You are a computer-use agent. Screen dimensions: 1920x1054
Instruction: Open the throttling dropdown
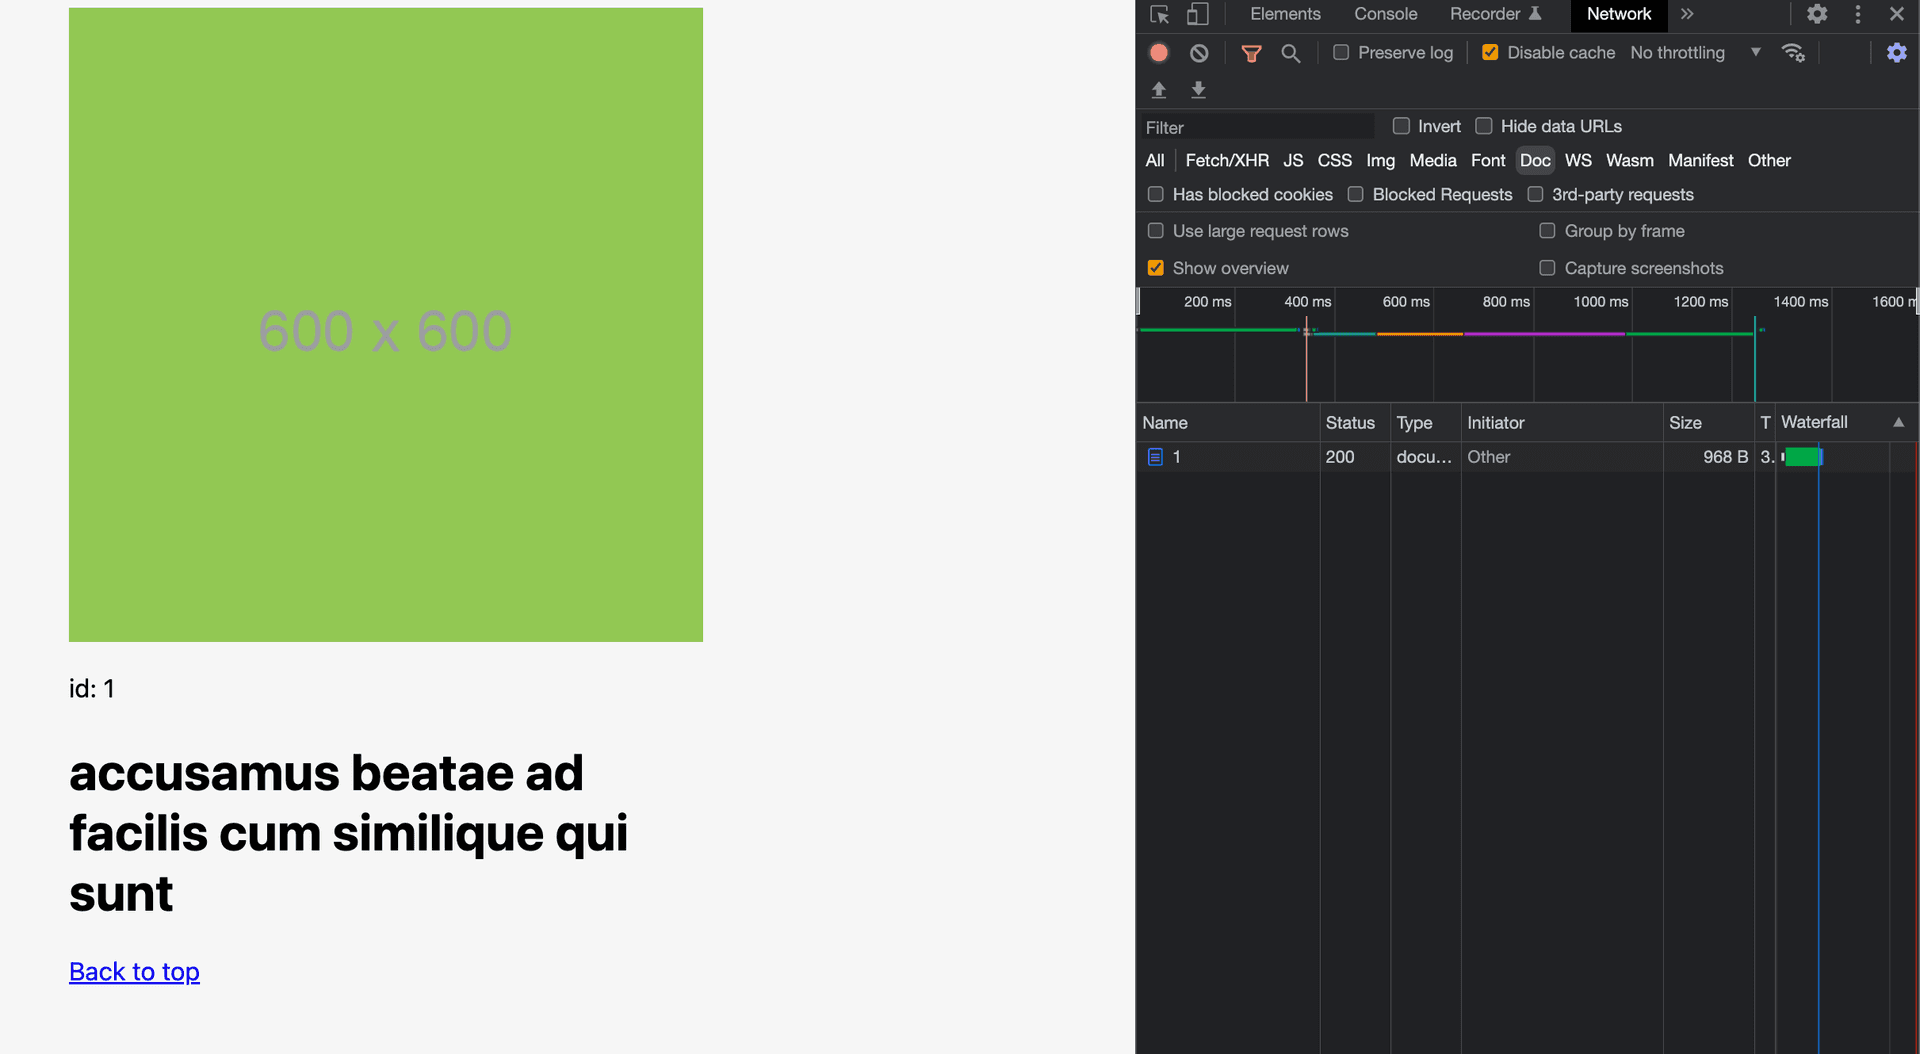click(1693, 52)
